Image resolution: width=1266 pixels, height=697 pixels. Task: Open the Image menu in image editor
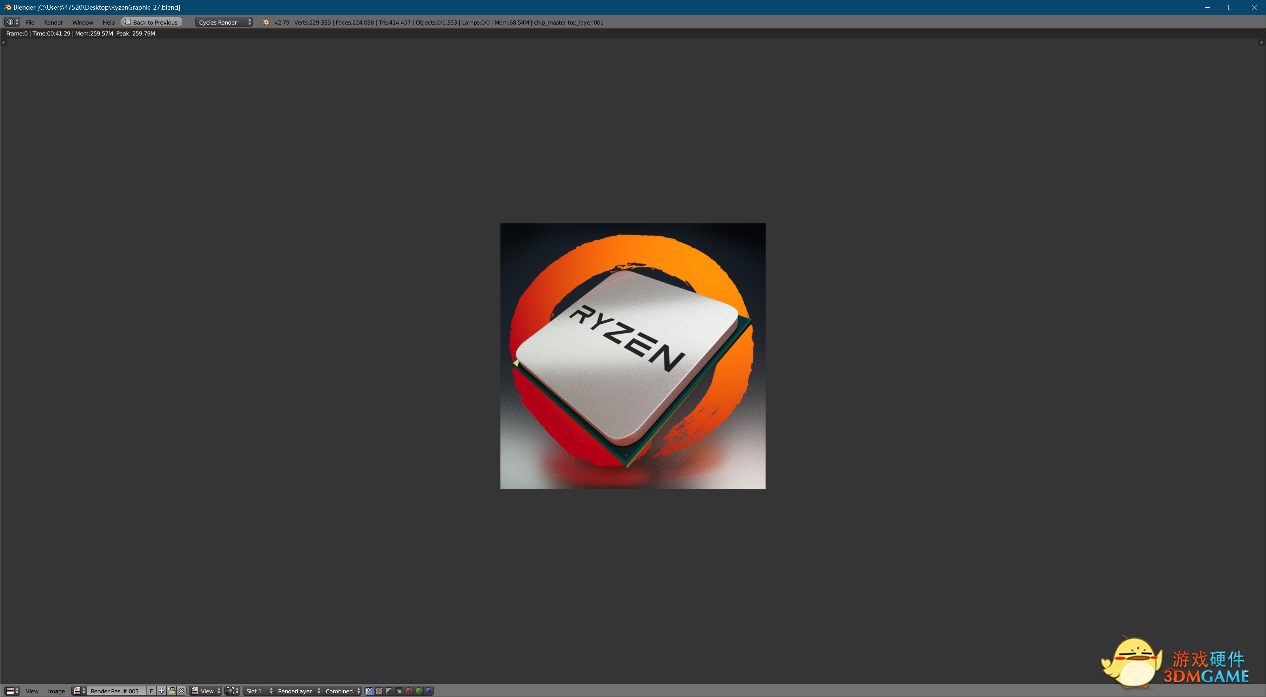point(56,691)
